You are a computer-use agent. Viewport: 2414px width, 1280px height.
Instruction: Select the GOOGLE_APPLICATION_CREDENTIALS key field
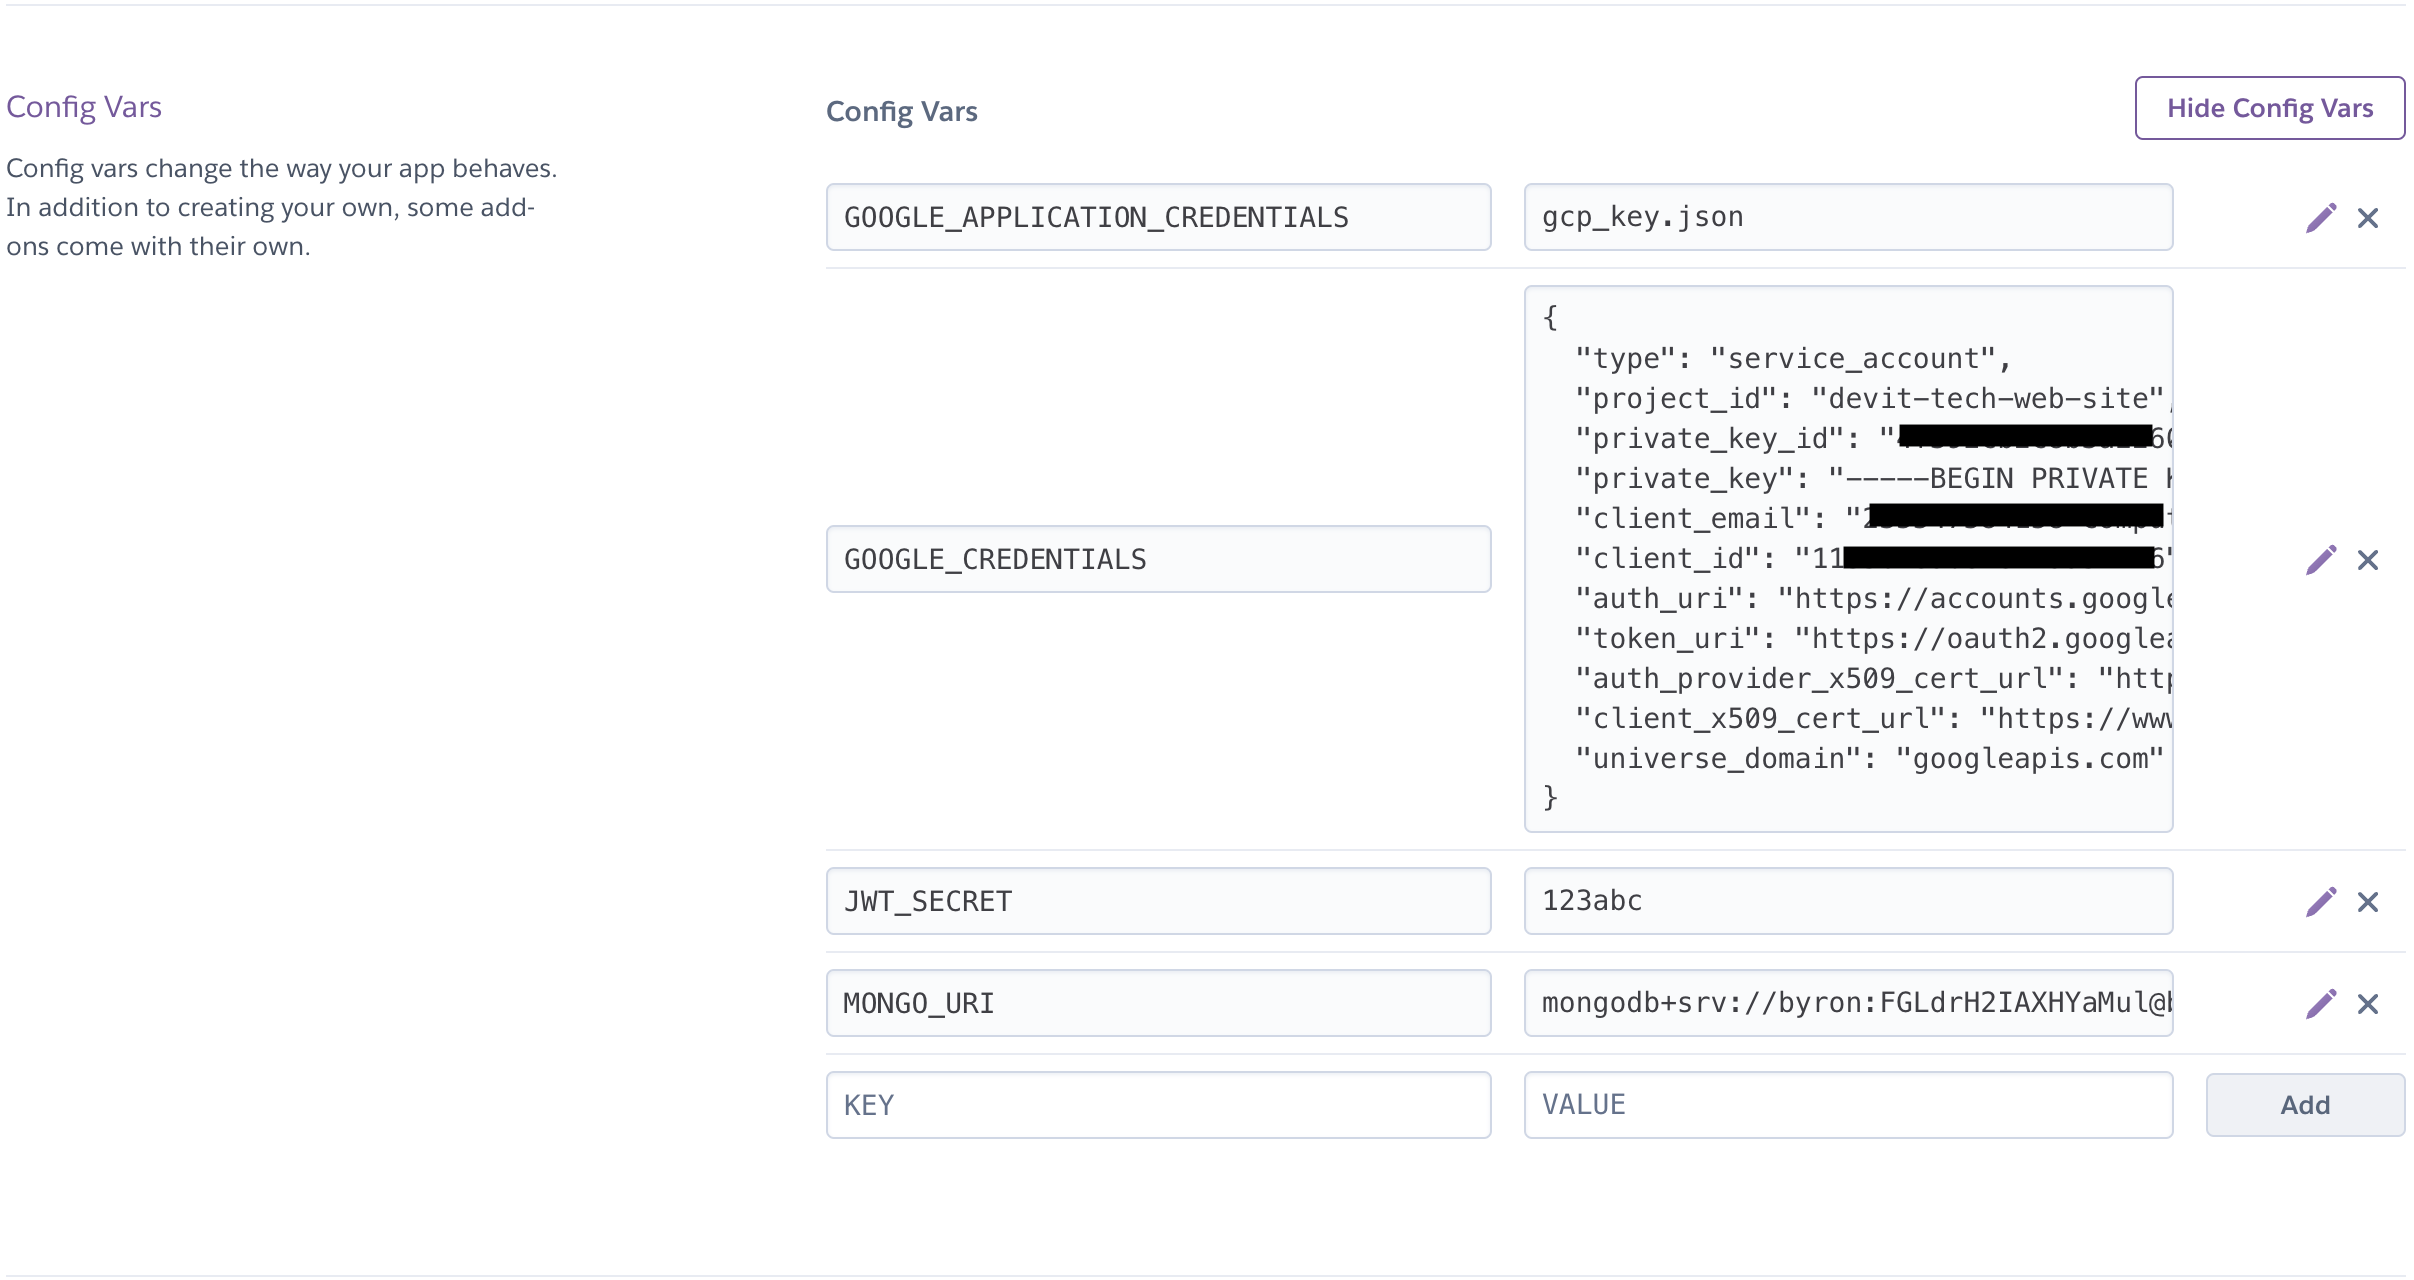click(x=1158, y=217)
